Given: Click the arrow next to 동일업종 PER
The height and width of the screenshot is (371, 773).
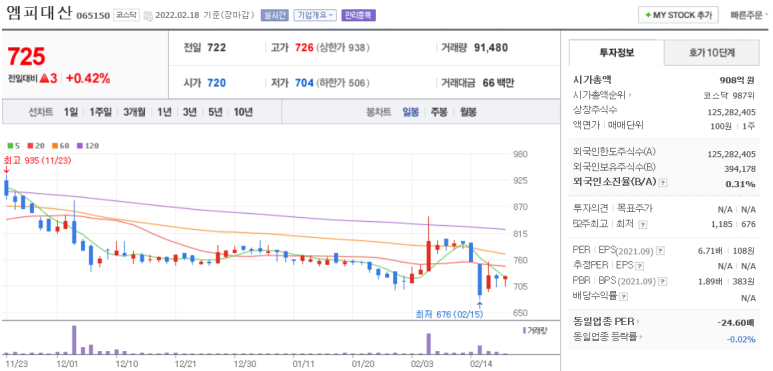Looking at the screenshot, I should (638, 322).
